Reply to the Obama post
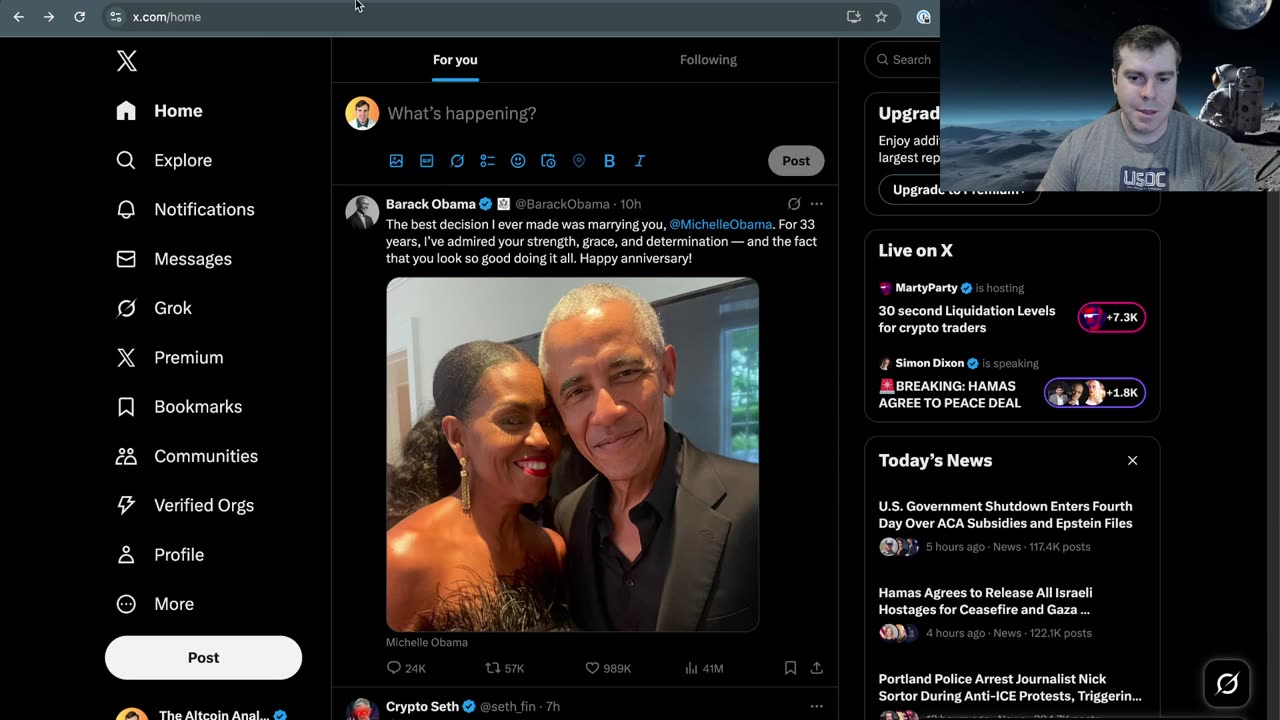Viewport: 1280px width, 720px height. pyautogui.click(x=406, y=668)
